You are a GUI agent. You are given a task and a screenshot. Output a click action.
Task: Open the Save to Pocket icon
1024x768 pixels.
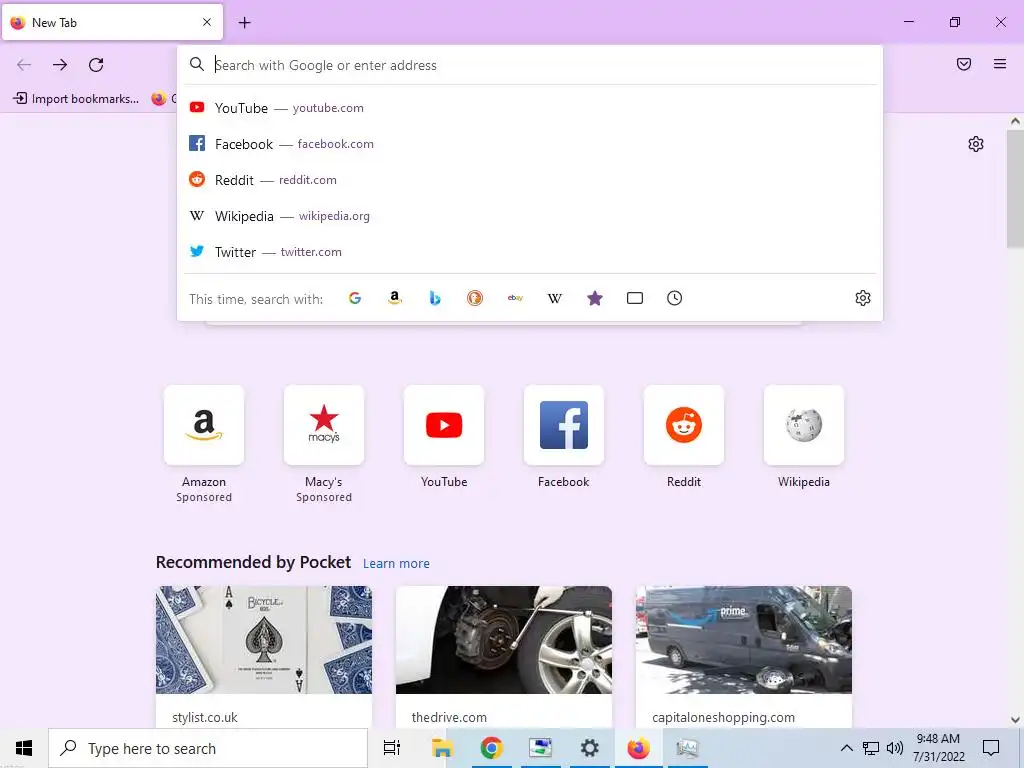click(964, 64)
